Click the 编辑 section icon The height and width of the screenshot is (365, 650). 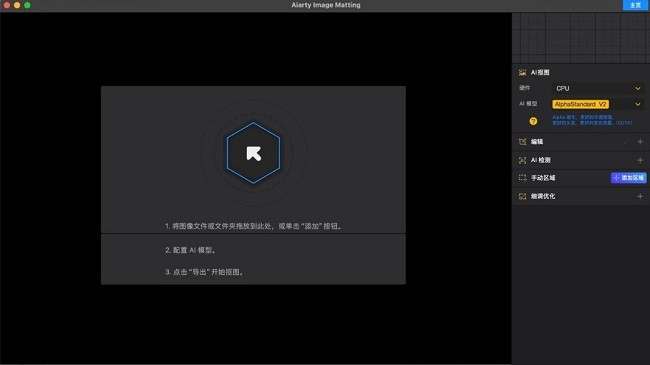click(522, 142)
